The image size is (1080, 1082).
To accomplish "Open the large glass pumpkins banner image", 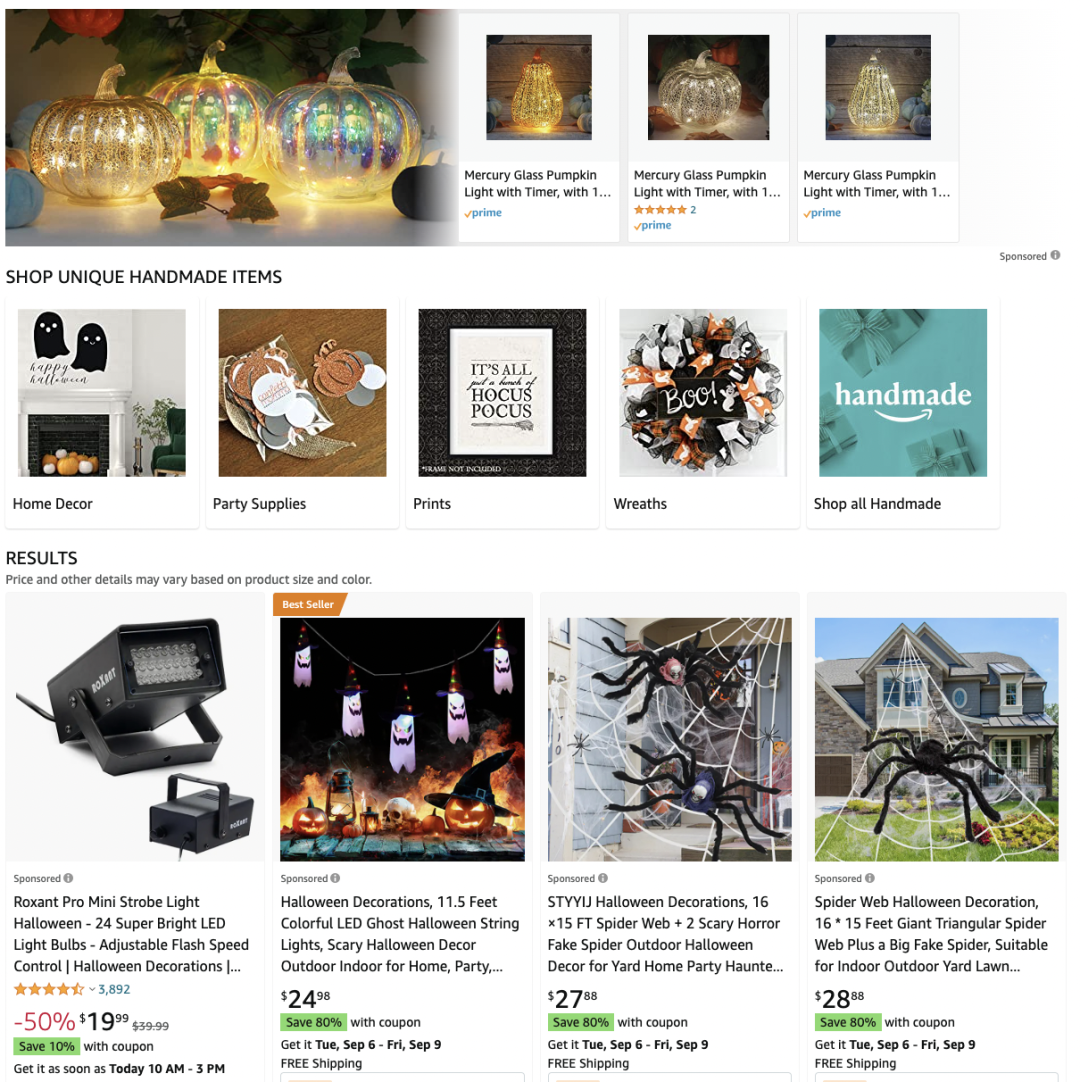I will [x=231, y=128].
